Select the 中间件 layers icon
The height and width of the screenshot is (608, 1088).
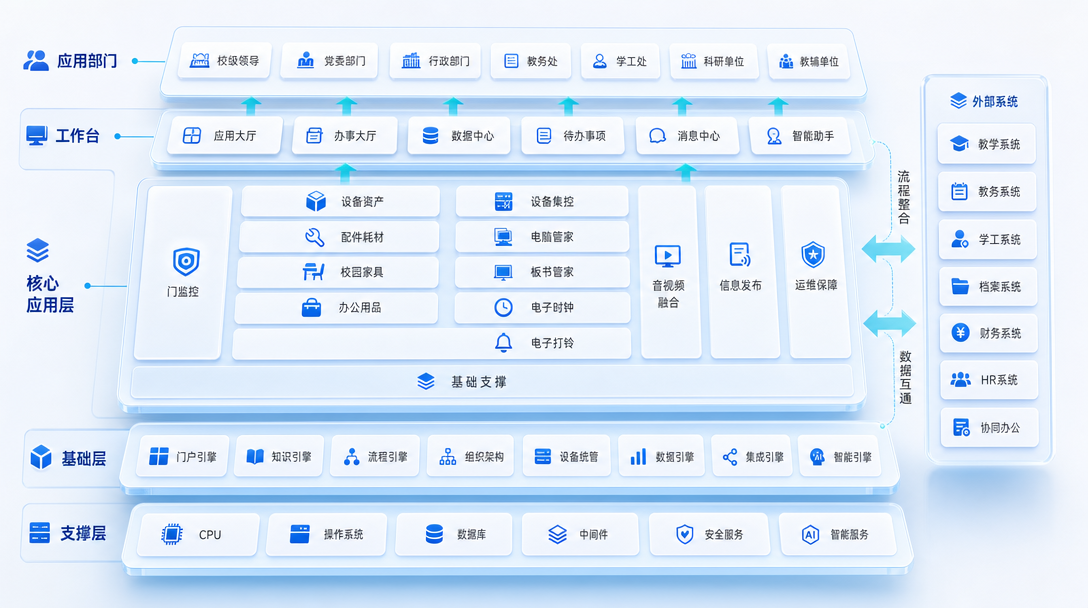557,534
